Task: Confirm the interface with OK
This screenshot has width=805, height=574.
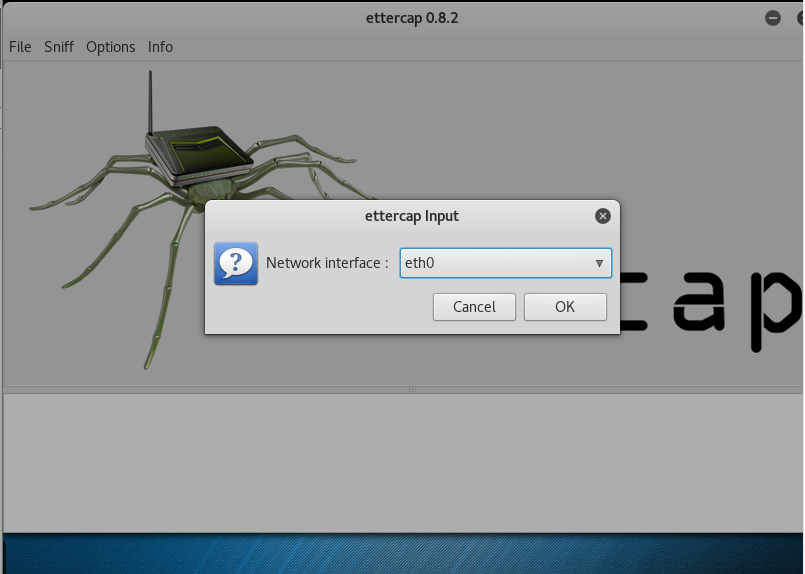Action: 565,307
